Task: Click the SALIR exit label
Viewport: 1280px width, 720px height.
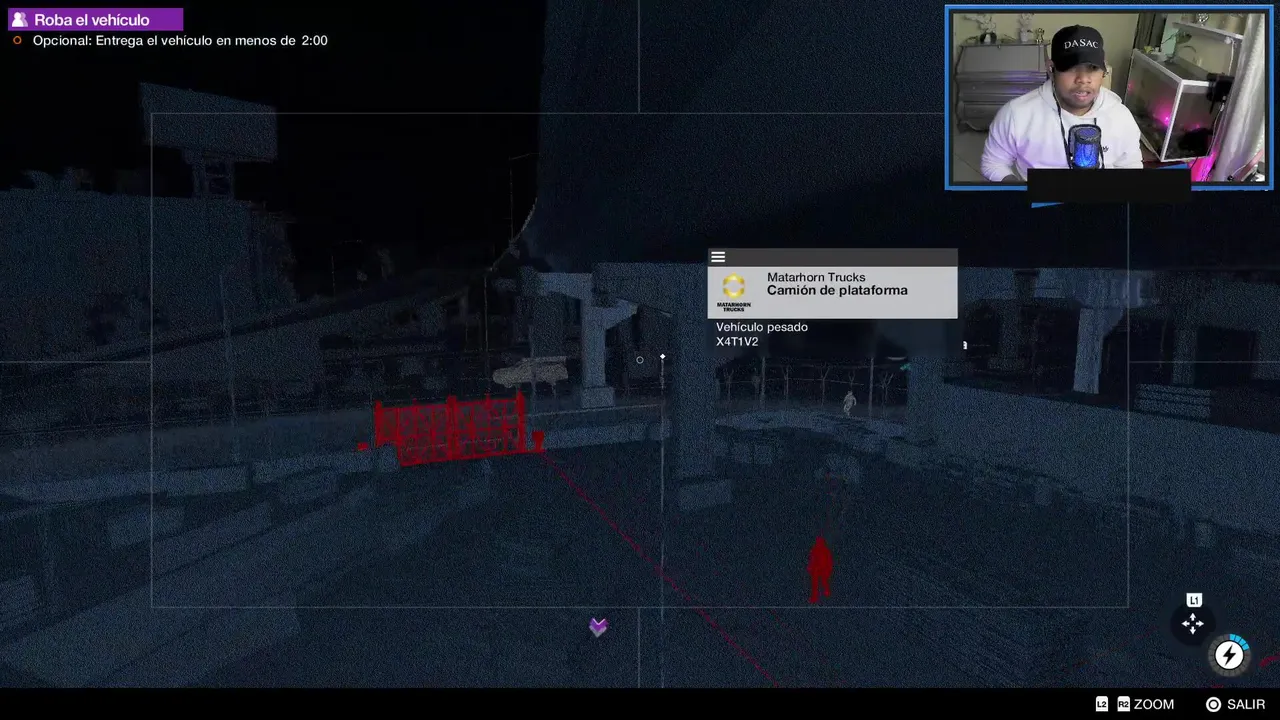Action: 1246,704
